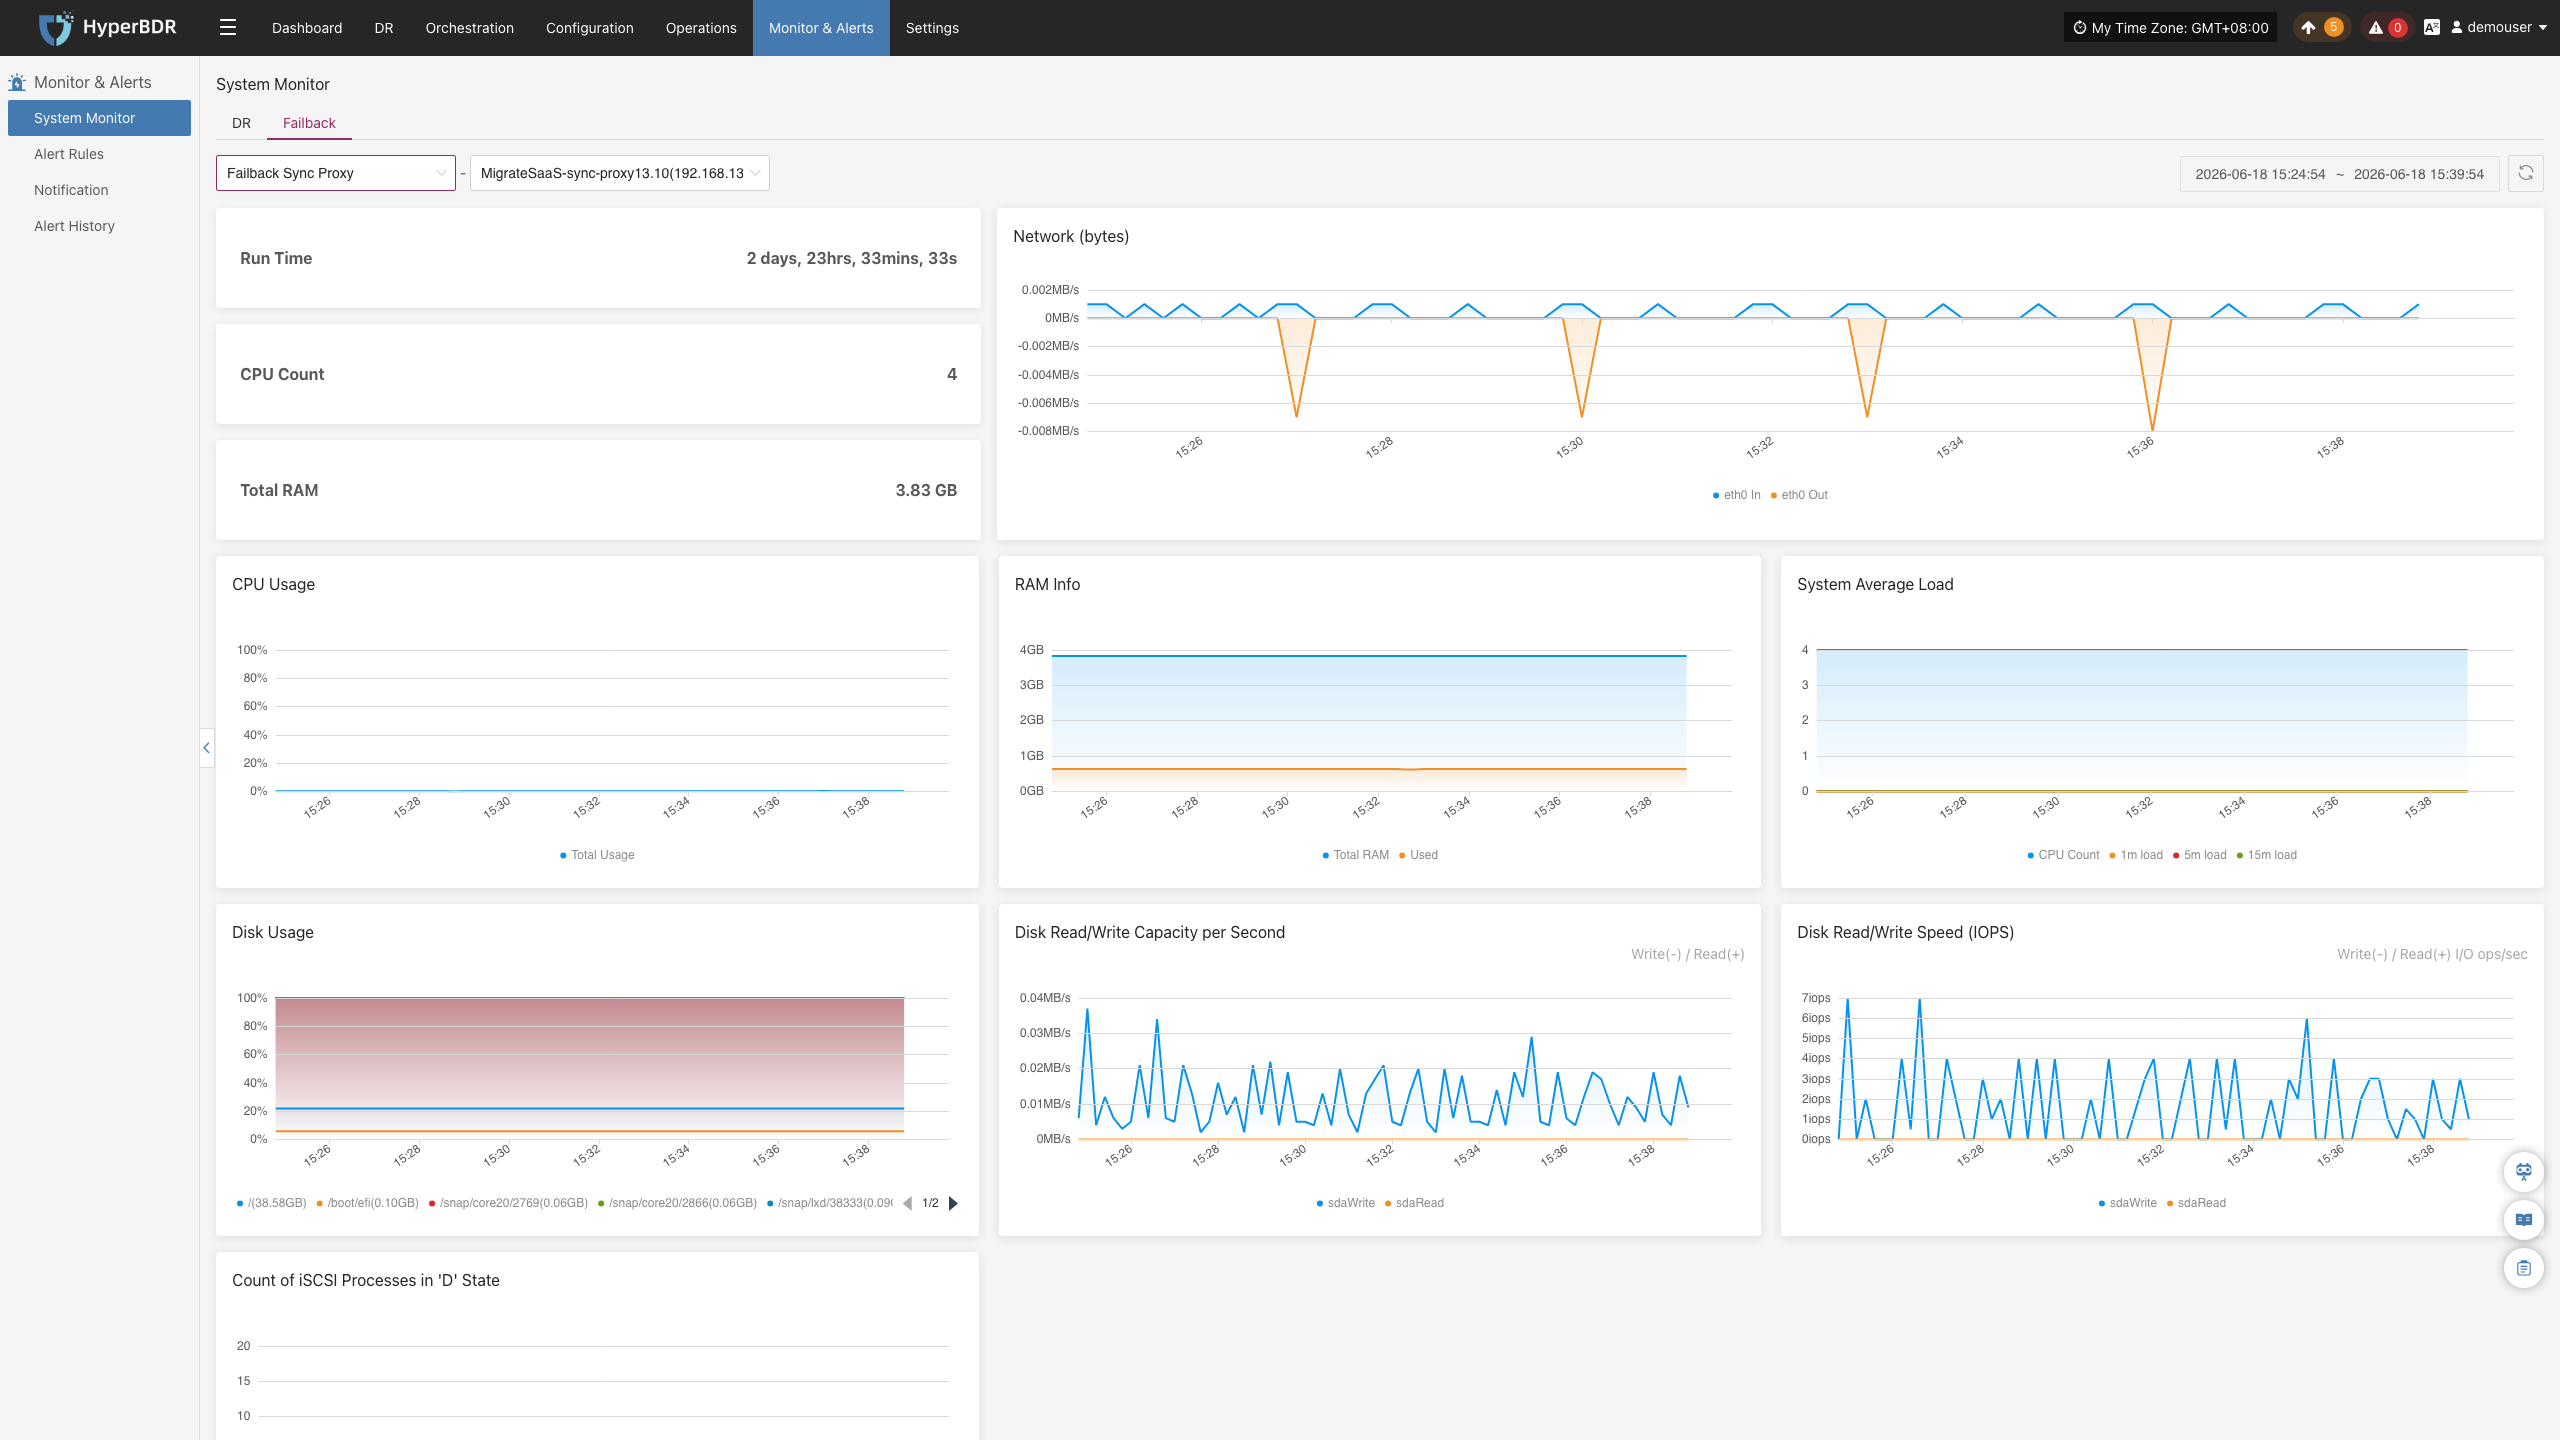2560x1440 pixels.
Task: Click the Count of iSCSI Processes title
Action: point(366,1280)
